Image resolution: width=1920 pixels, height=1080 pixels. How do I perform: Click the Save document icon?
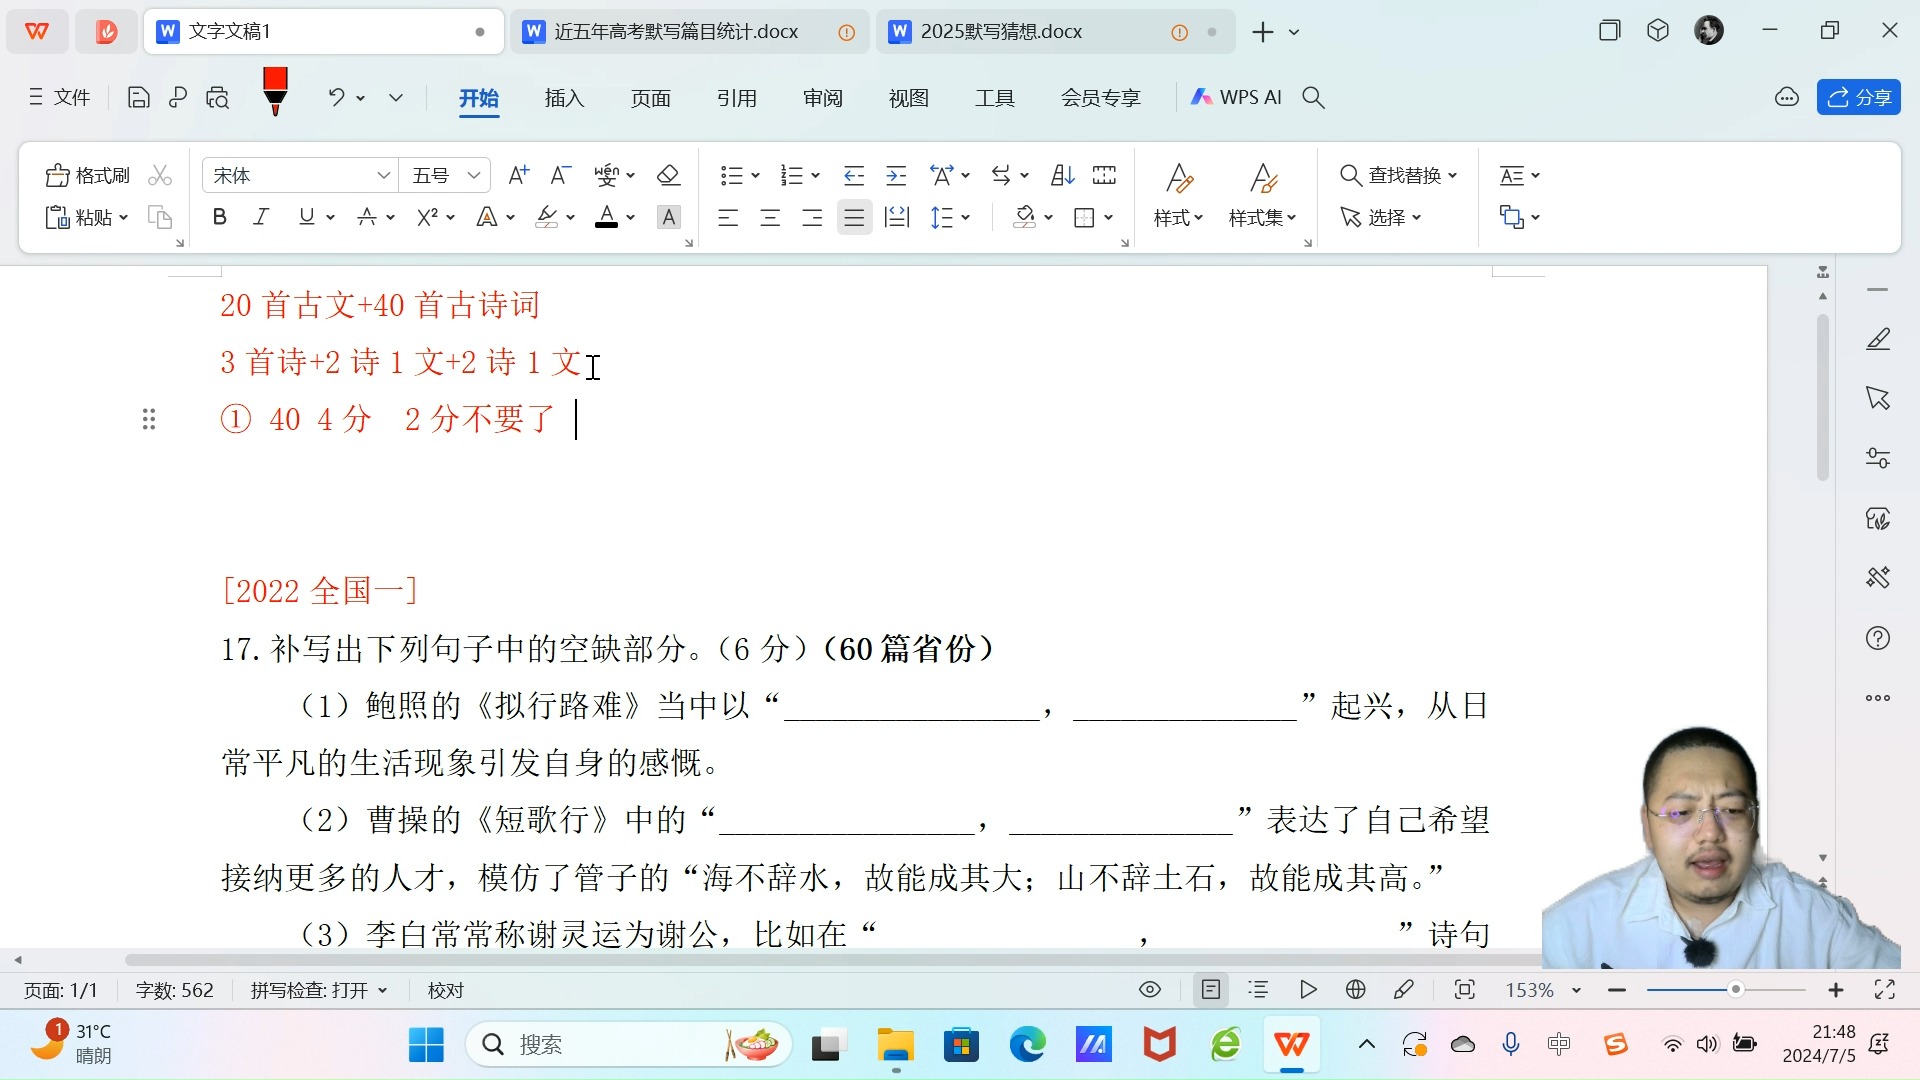point(139,97)
